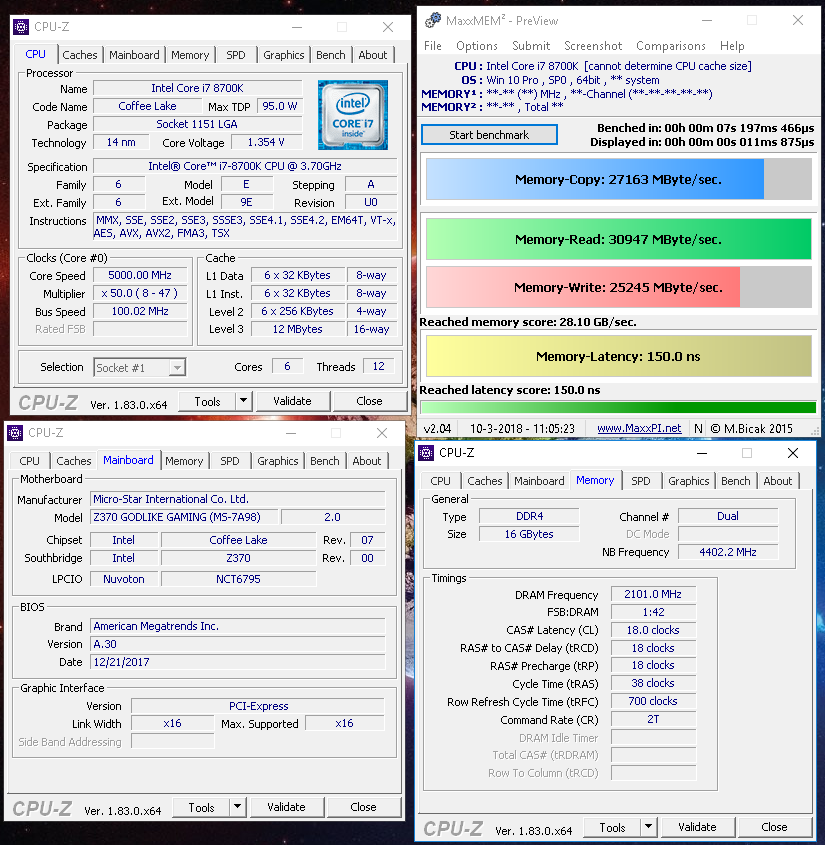
Task: Click CPU-Z app icon in Memory window title
Action: pyautogui.click(x=426, y=453)
